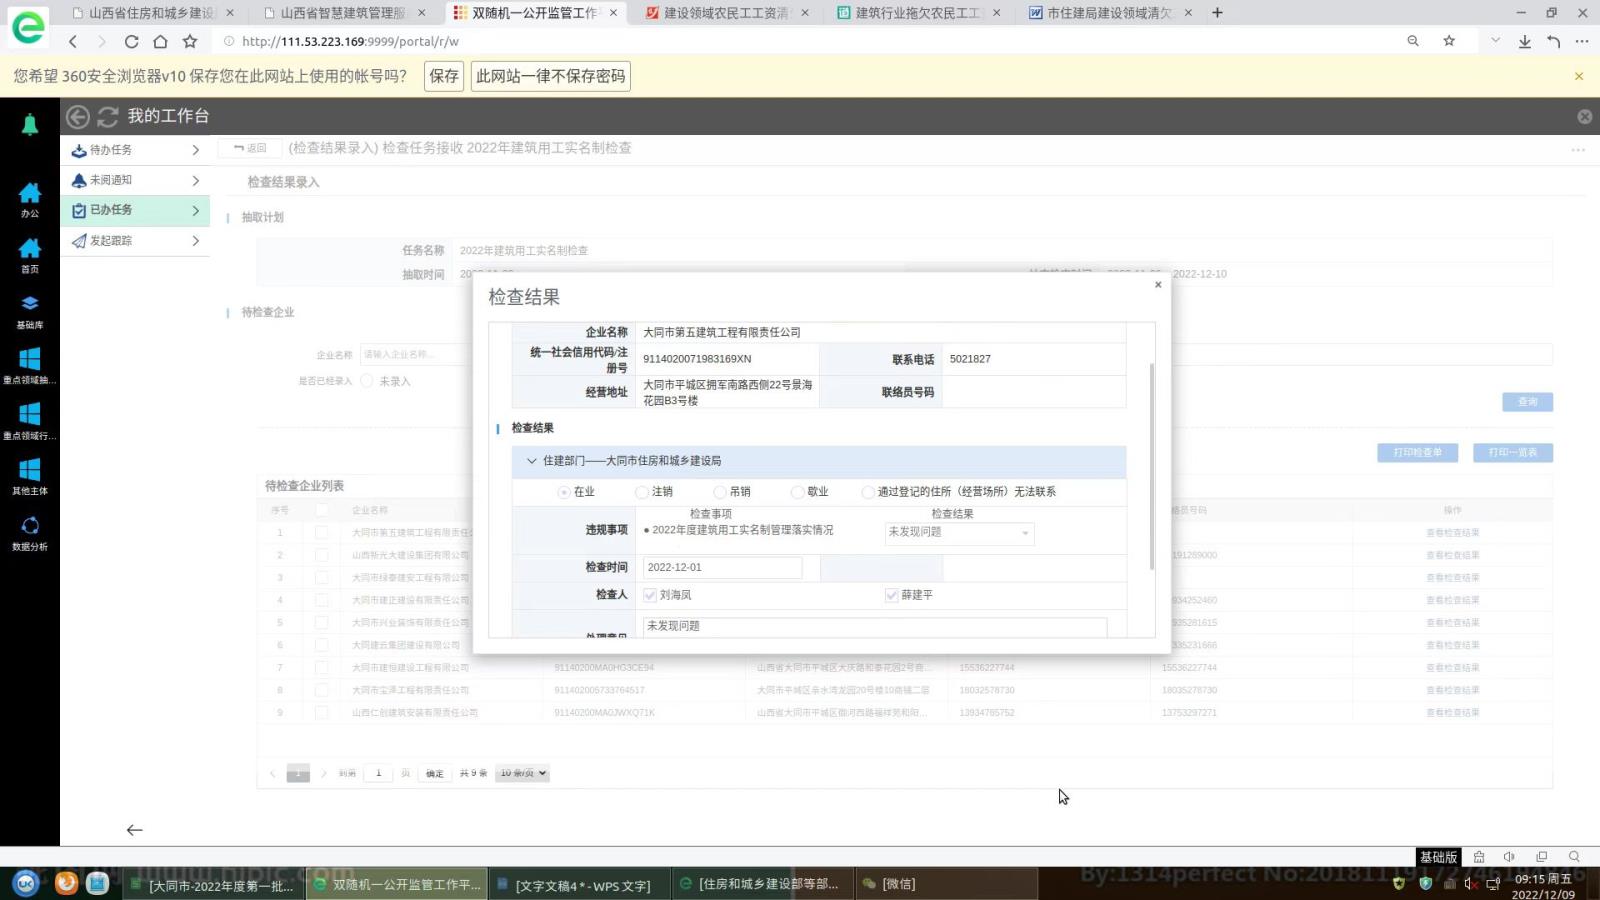Click 此网站一律不保存密码 button
The height and width of the screenshot is (900, 1600).
pos(551,76)
